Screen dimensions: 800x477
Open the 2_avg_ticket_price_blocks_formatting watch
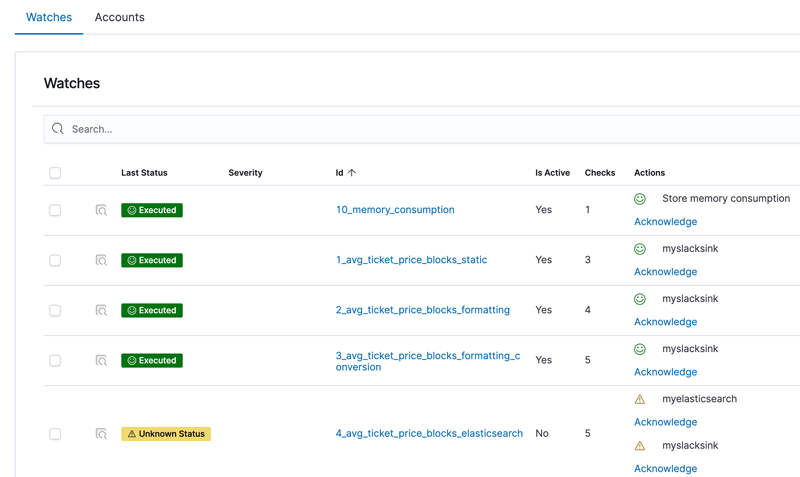(x=422, y=310)
